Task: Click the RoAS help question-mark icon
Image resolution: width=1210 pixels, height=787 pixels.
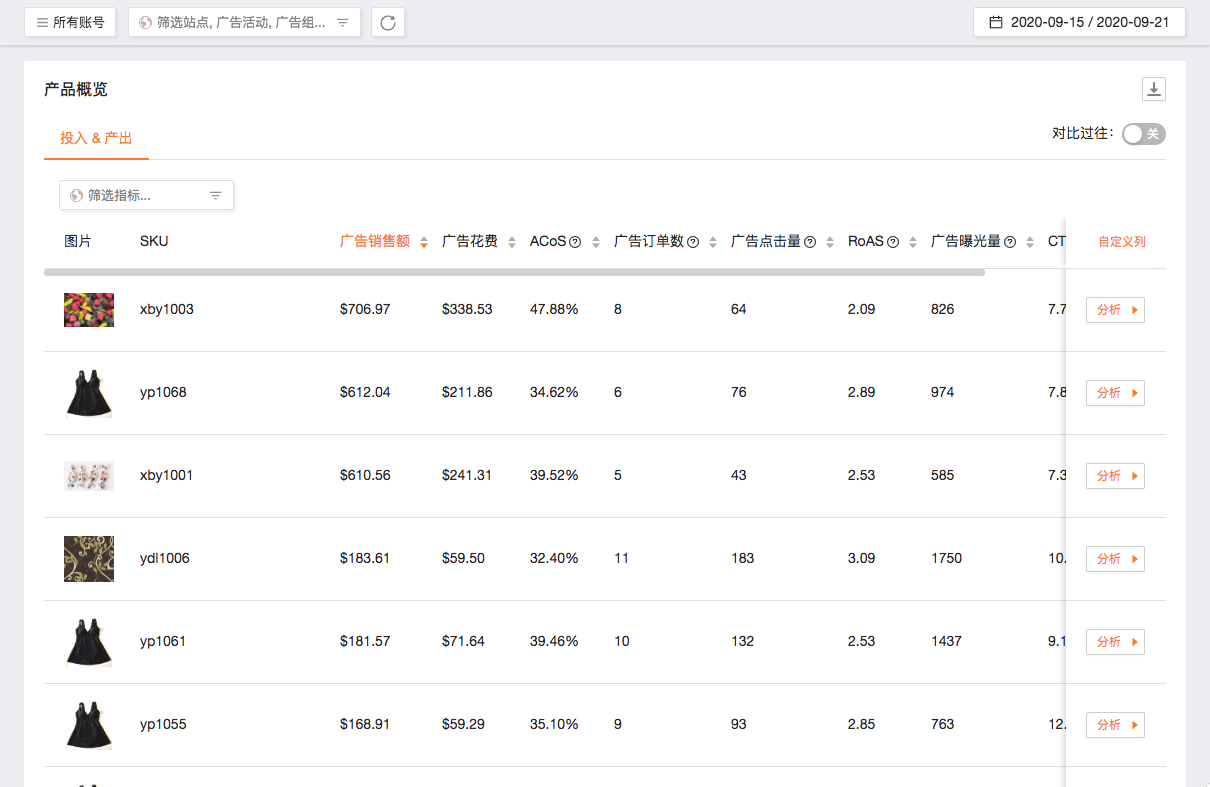Action: click(x=893, y=242)
